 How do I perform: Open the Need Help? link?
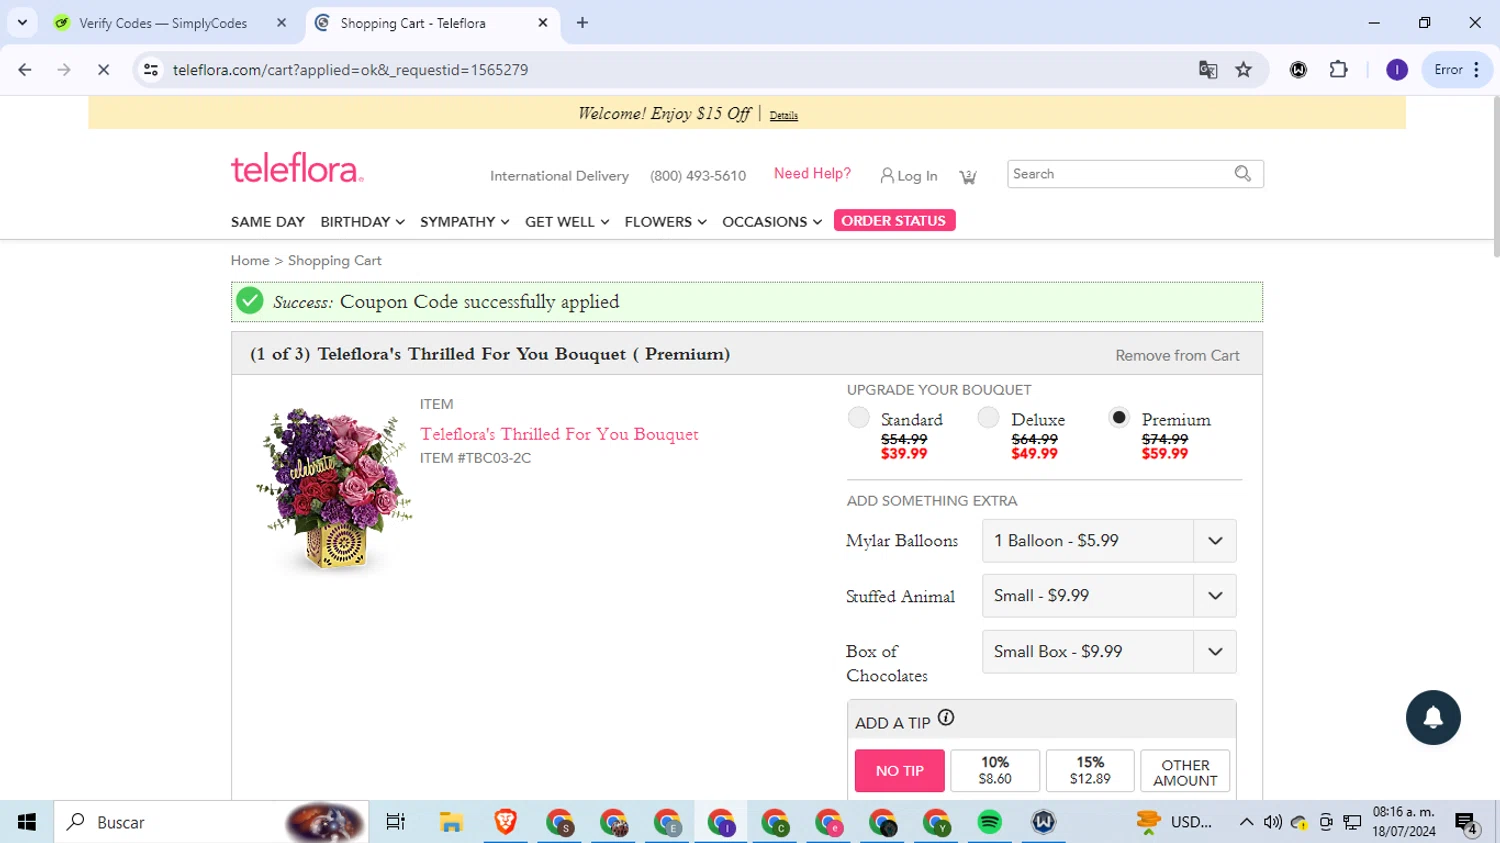pos(812,174)
